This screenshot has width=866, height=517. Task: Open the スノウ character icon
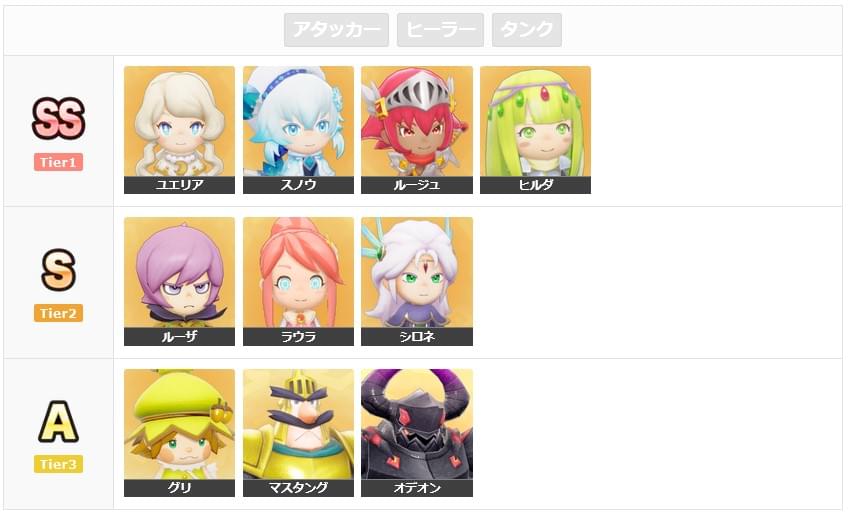click(298, 130)
